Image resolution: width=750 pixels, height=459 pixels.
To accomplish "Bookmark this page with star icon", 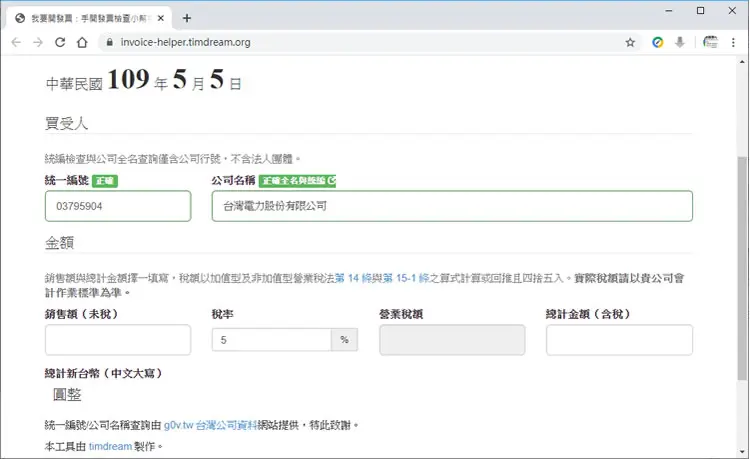I will tap(630, 43).
